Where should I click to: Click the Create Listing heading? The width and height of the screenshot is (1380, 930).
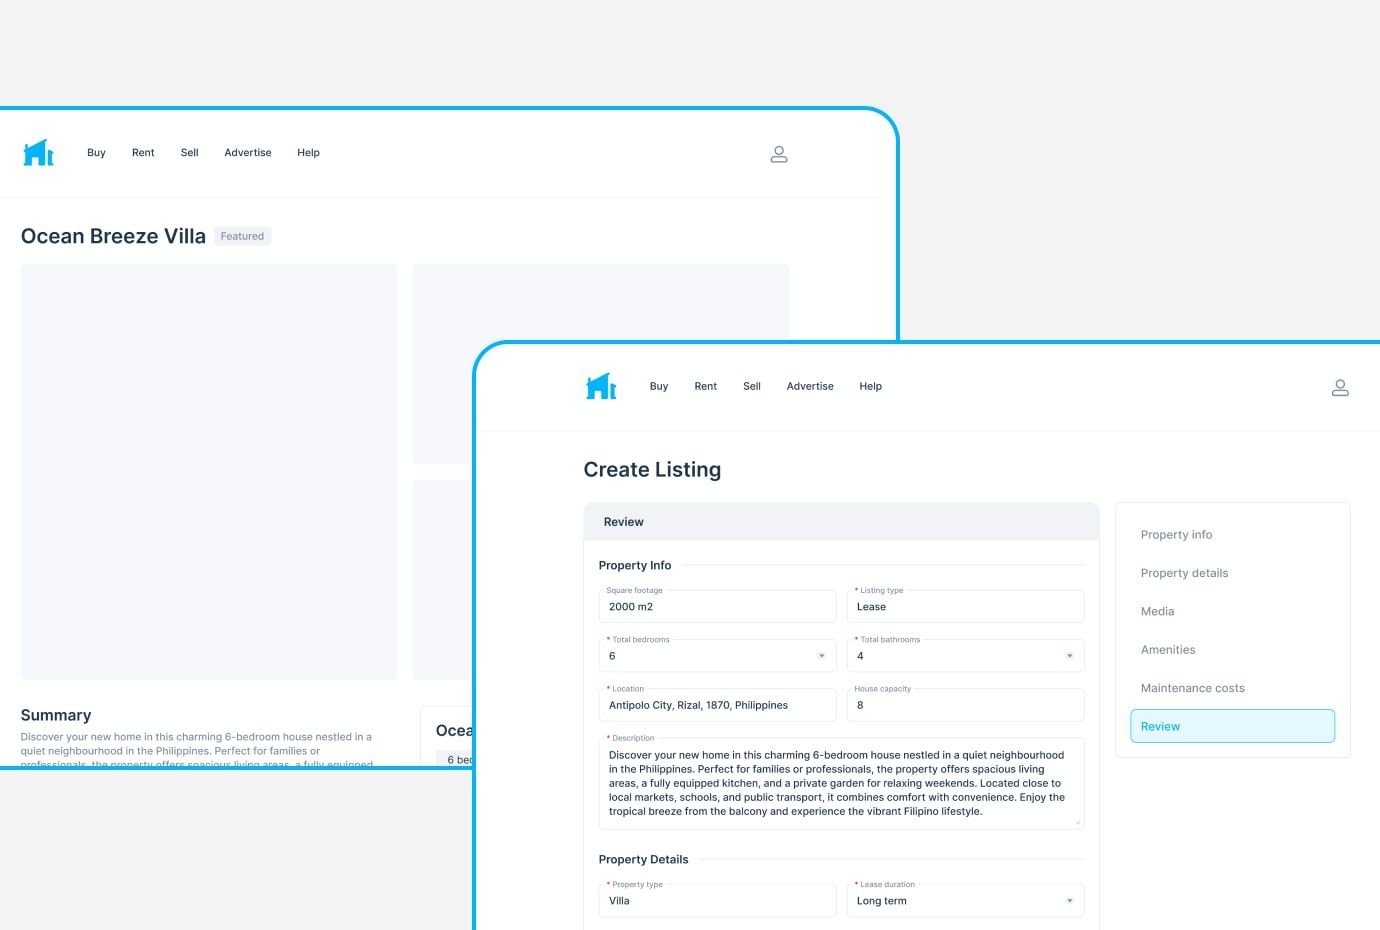tap(652, 470)
